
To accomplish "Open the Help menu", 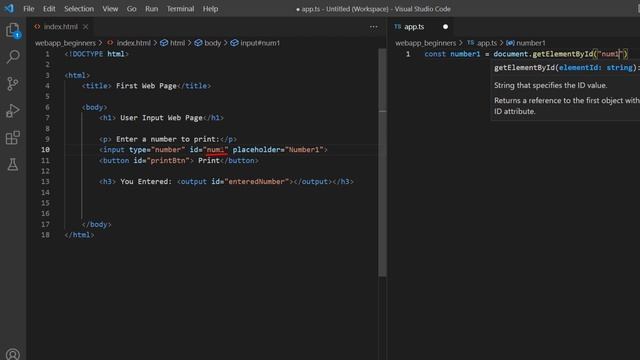I will [x=210, y=9].
